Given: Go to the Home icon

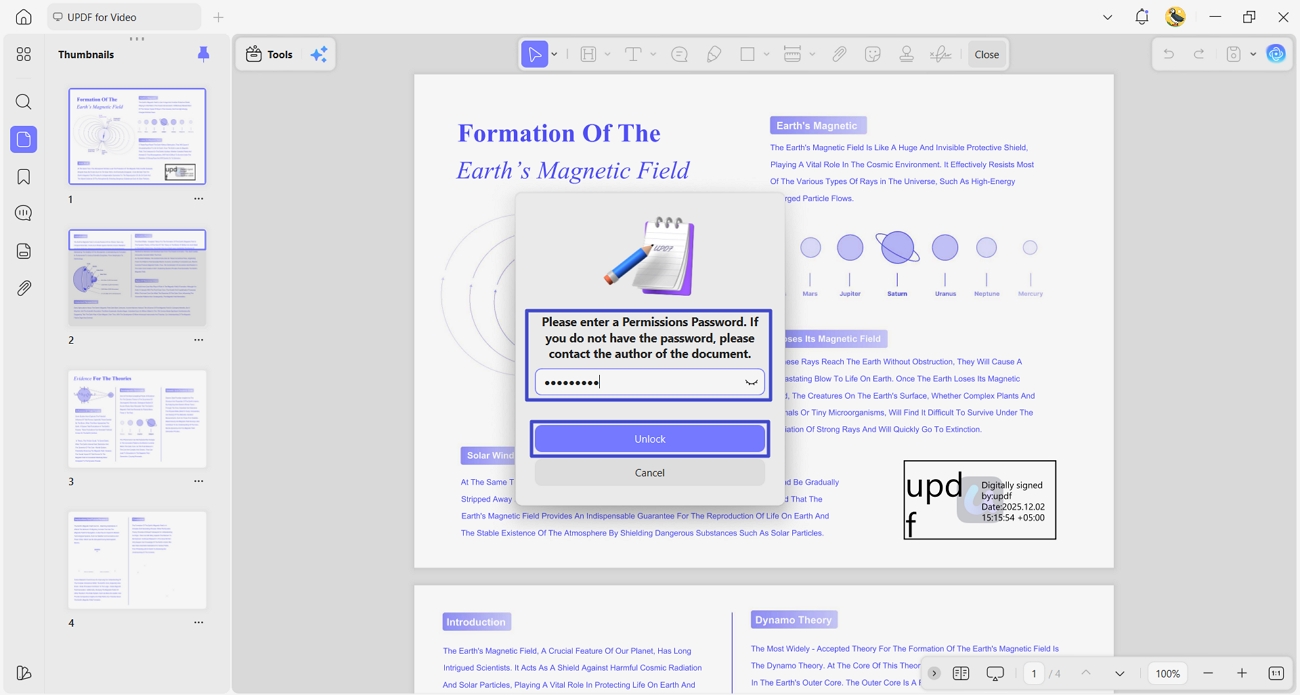Looking at the screenshot, I should point(24,17).
